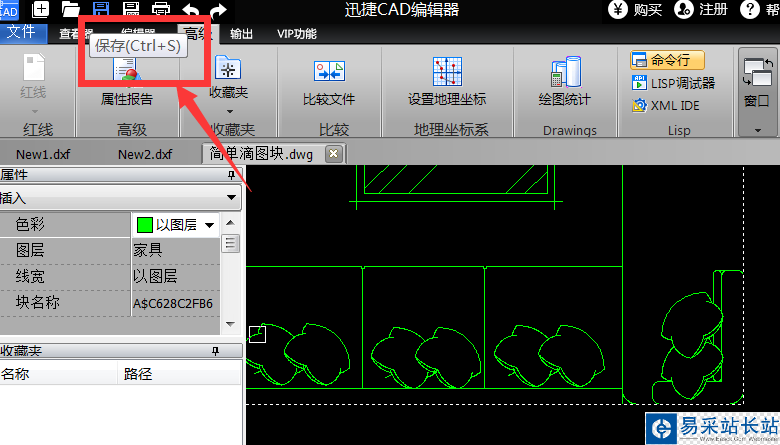Expand the 收藏夹 ribbon dropdown arrow
Image resolution: width=780 pixels, height=445 pixels.
229,111
